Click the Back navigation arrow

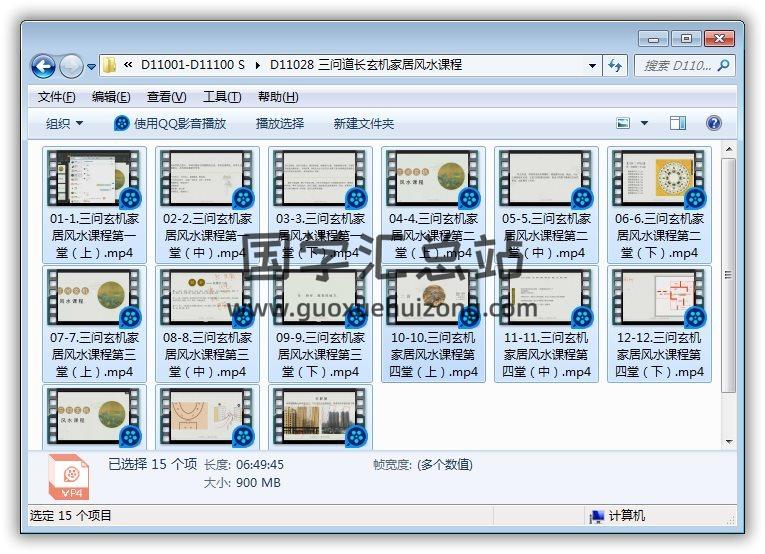pos(43,66)
